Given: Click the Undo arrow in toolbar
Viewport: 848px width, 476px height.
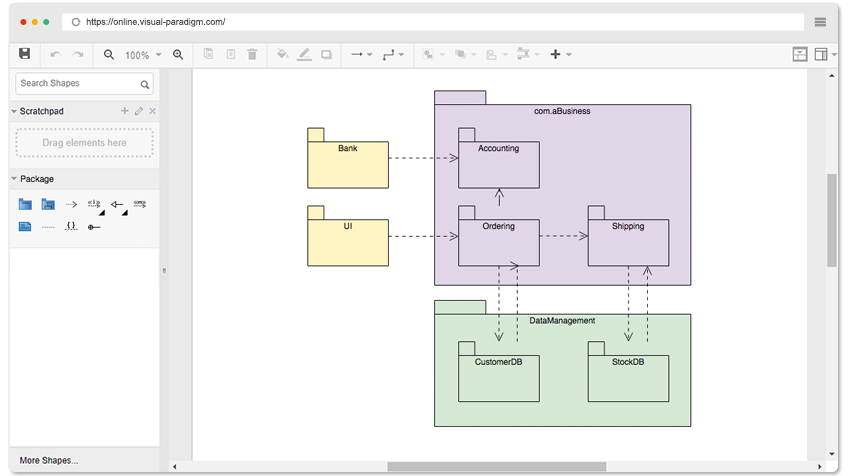Looking at the screenshot, I should pyautogui.click(x=55, y=55).
